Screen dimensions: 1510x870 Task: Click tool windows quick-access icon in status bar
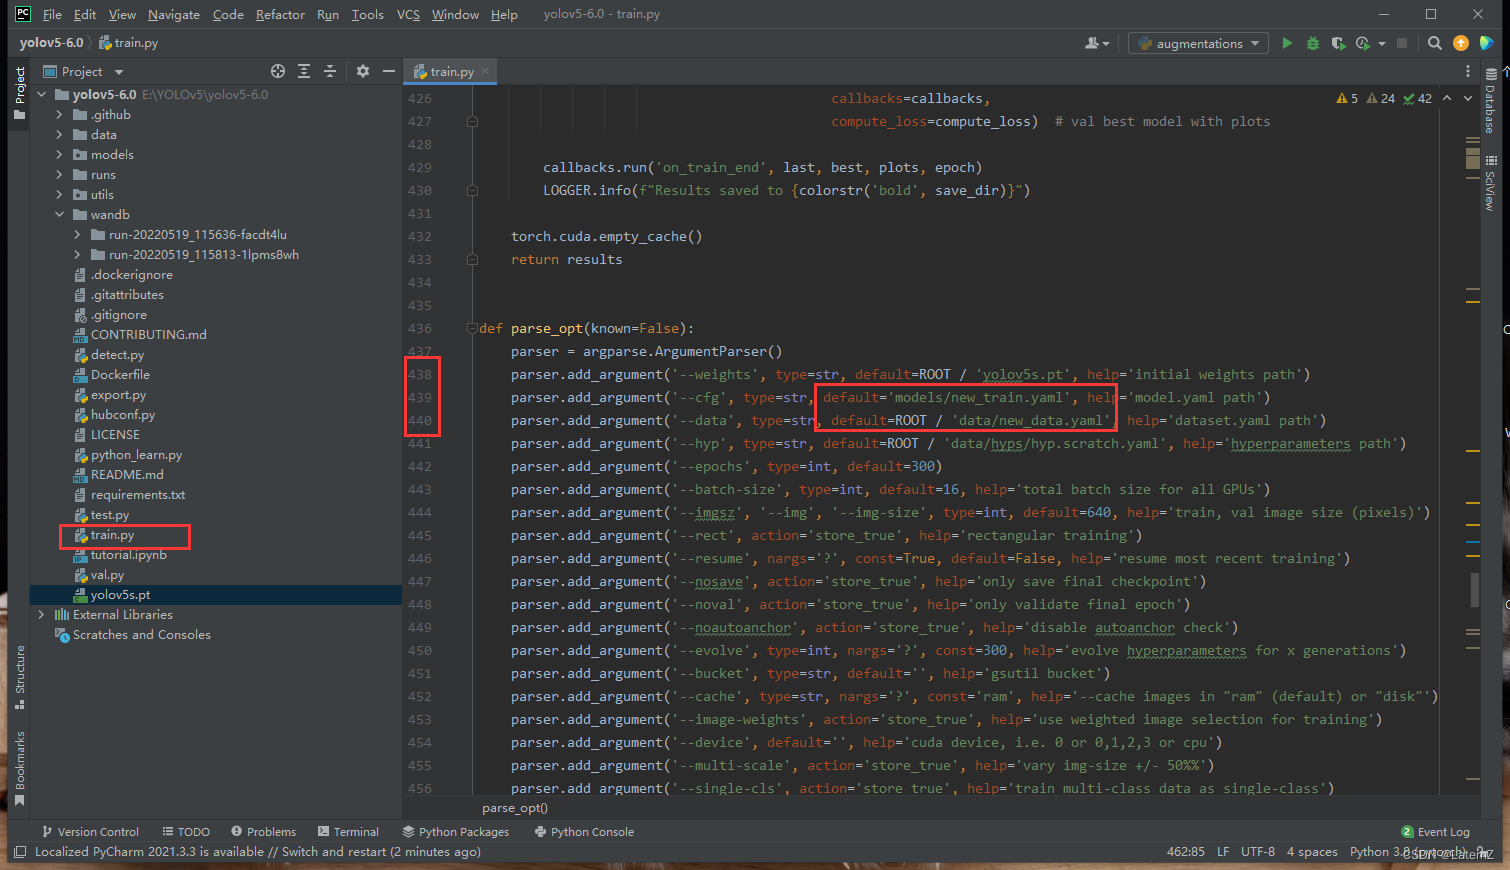pyautogui.click(x=19, y=852)
